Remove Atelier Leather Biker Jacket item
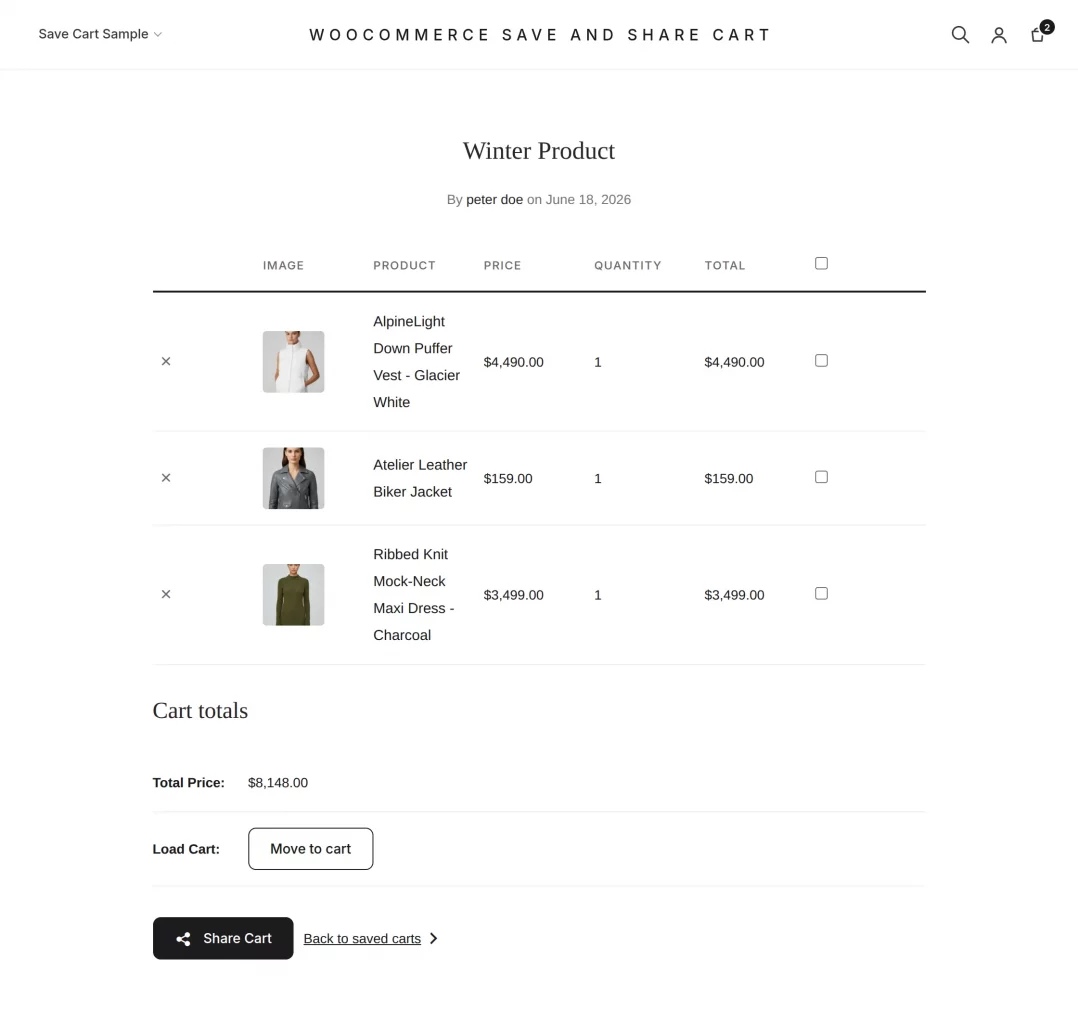 coord(166,477)
